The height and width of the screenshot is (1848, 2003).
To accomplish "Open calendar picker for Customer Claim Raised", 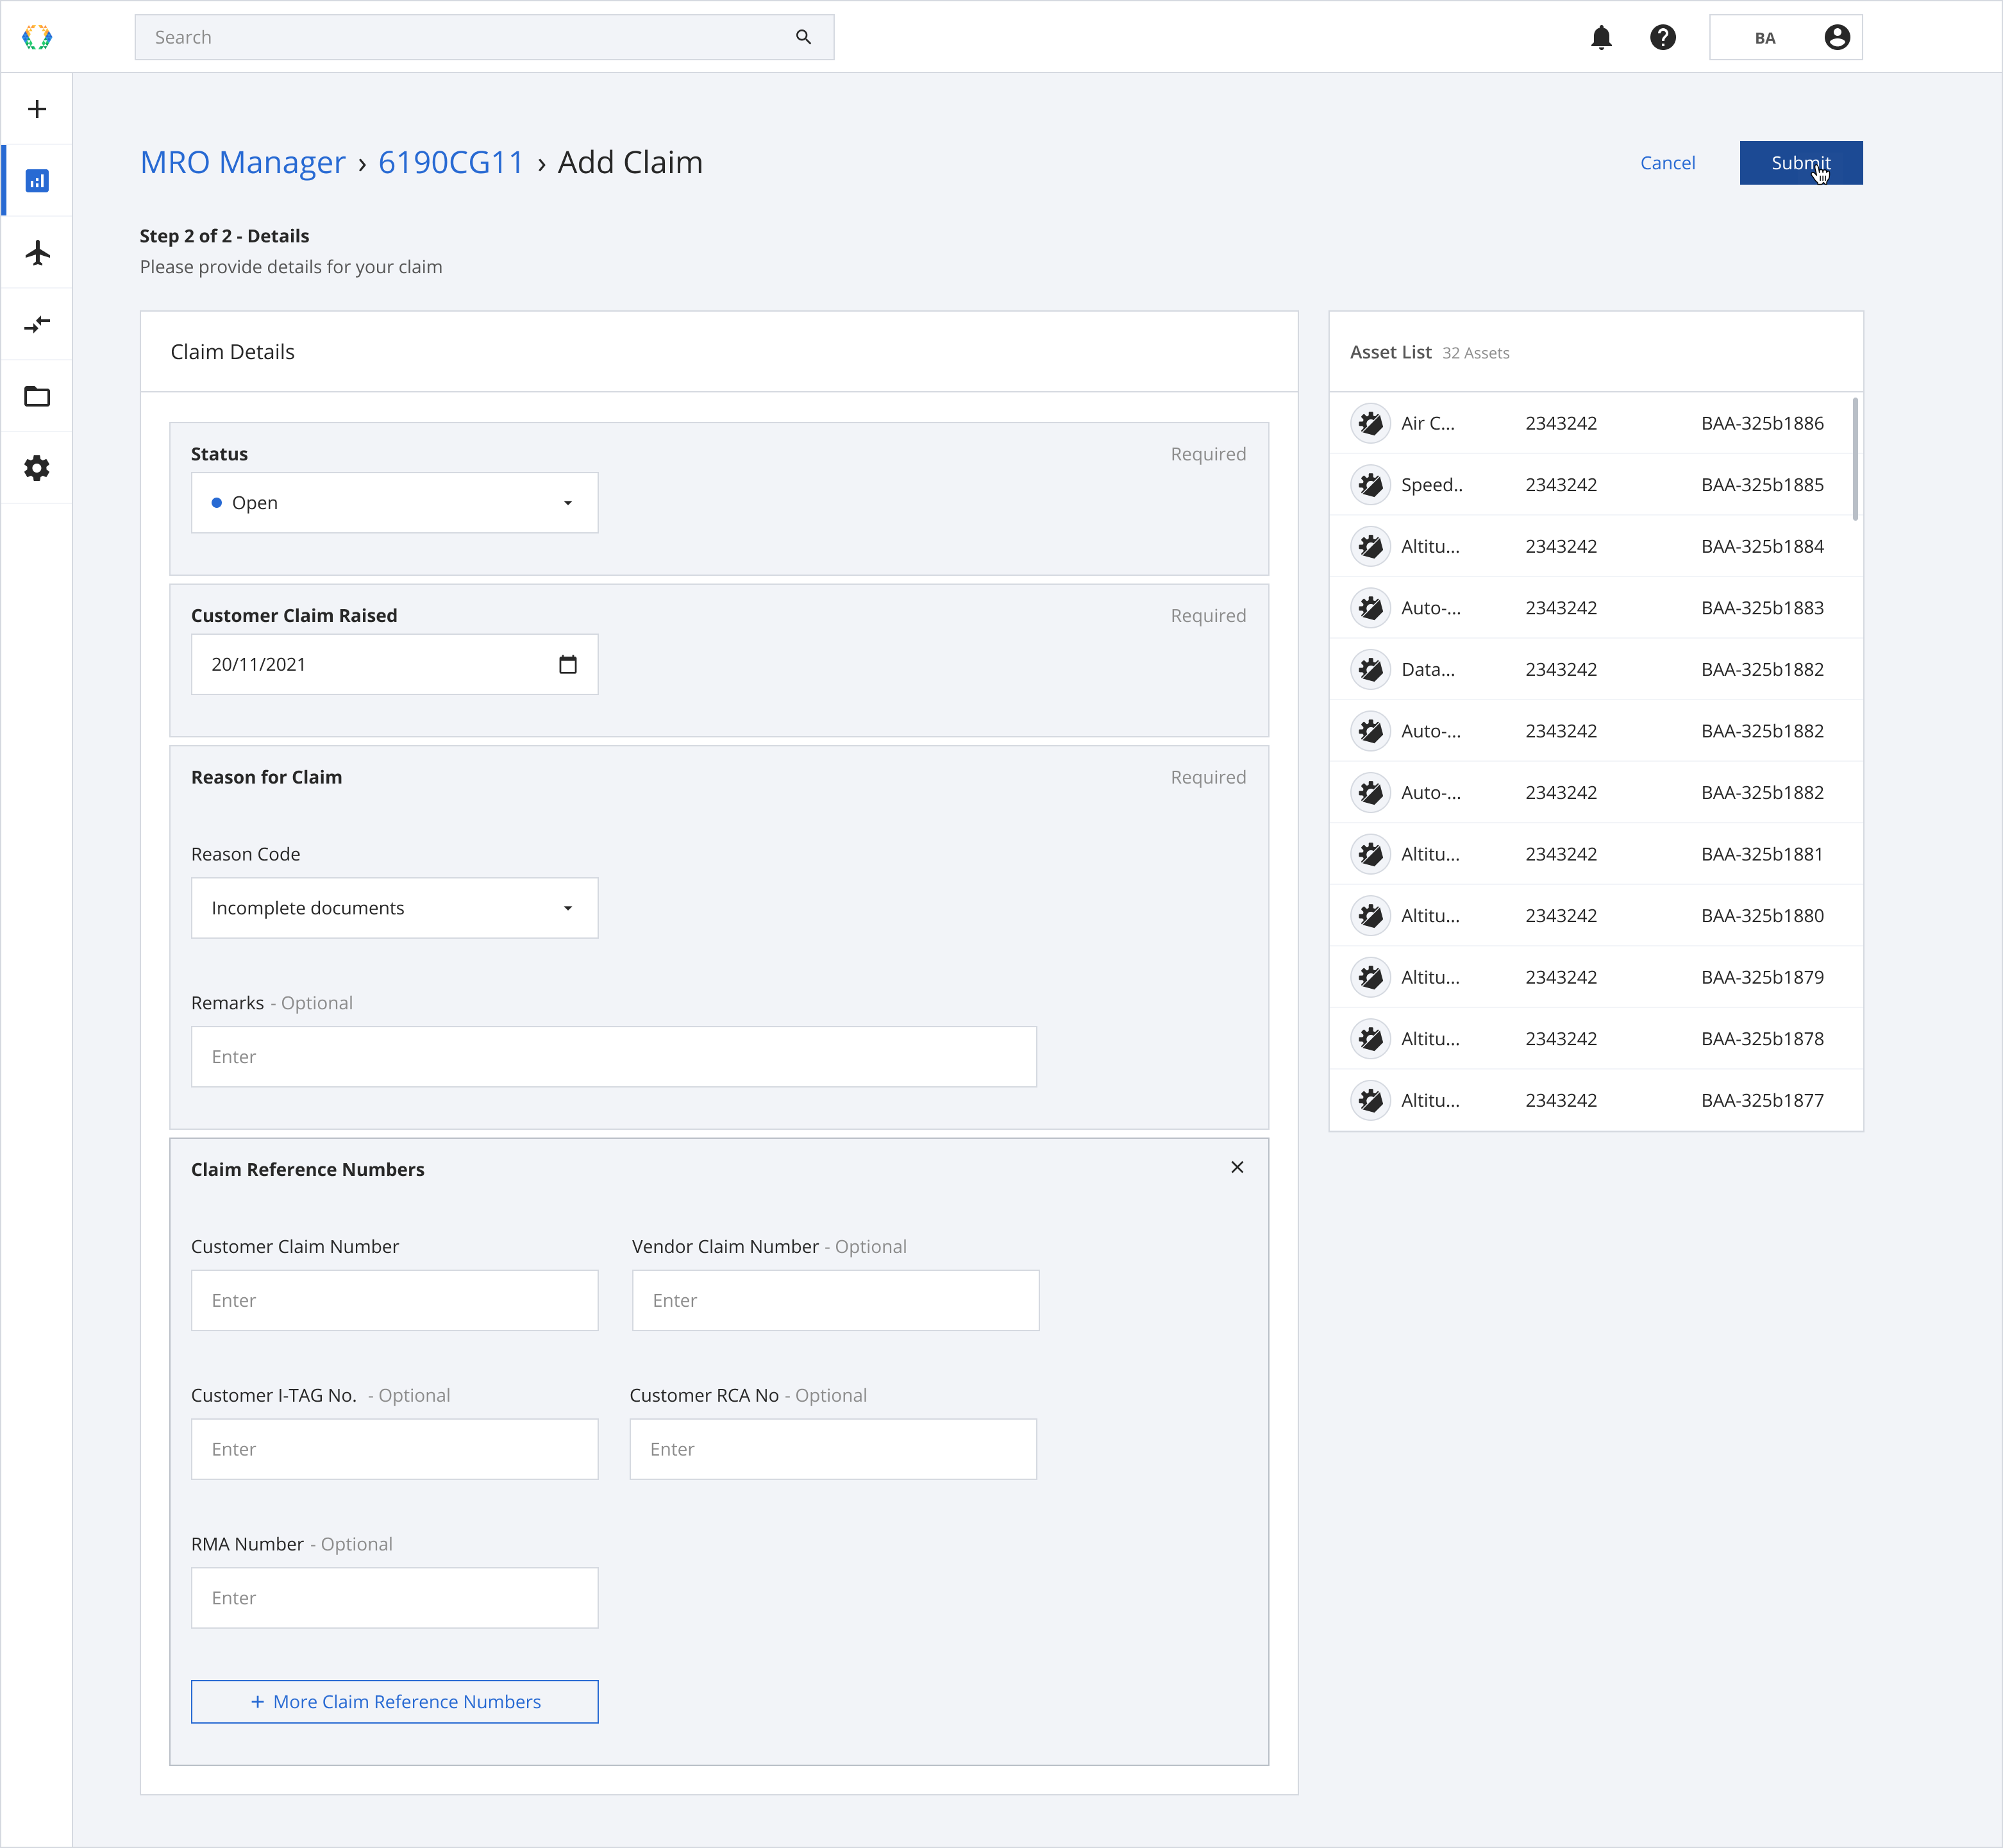I will (568, 664).
